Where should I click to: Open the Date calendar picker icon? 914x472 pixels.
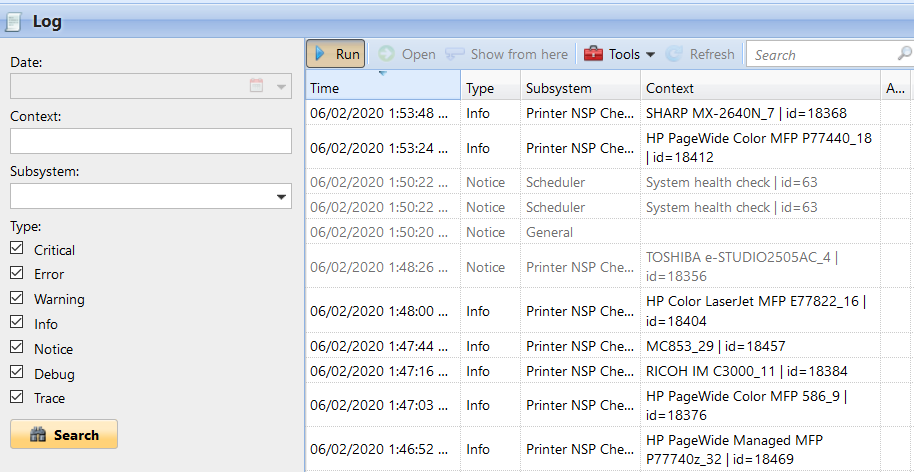[x=256, y=86]
